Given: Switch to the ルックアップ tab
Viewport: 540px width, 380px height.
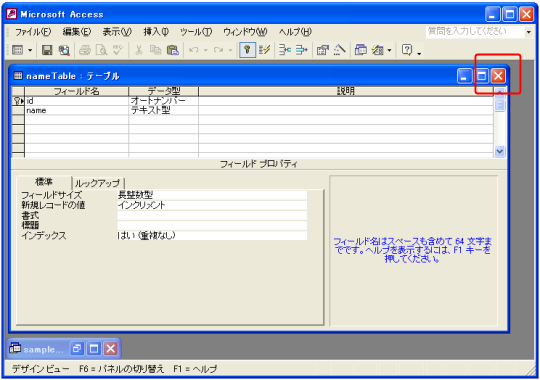Looking at the screenshot, I should pyautogui.click(x=97, y=183).
